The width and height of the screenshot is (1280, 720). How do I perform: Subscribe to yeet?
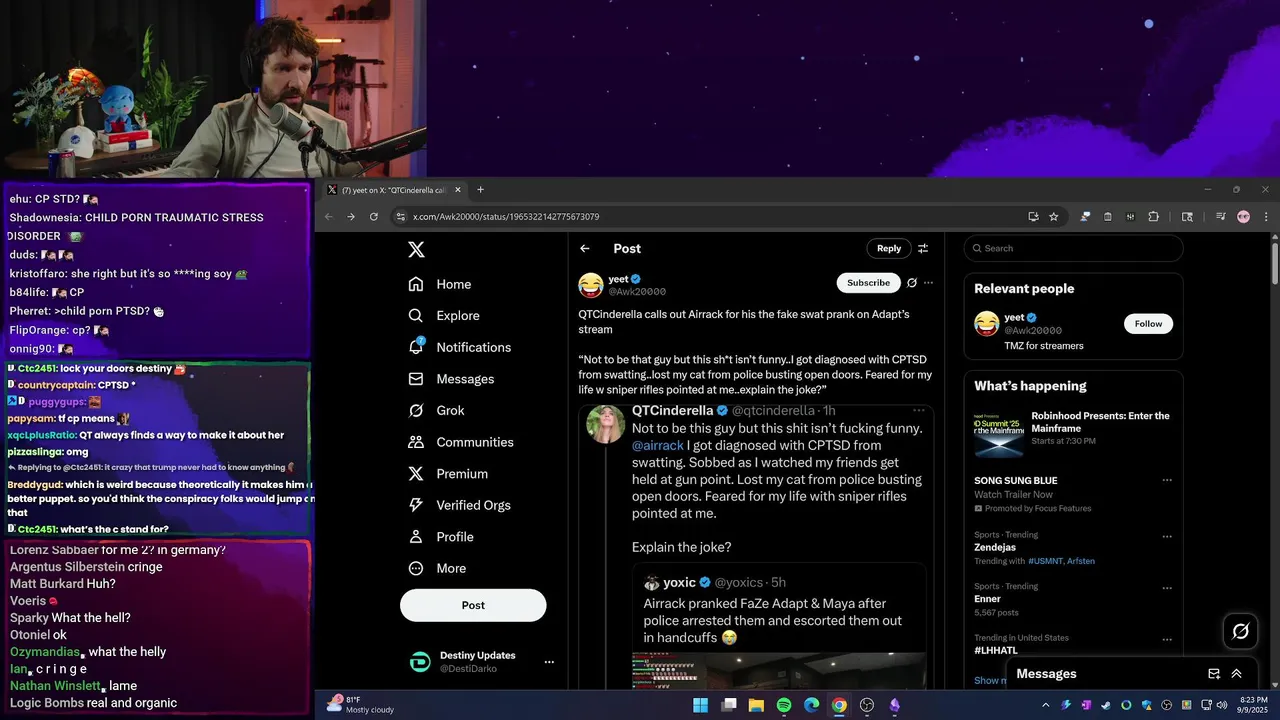pyautogui.click(x=868, y=283)
